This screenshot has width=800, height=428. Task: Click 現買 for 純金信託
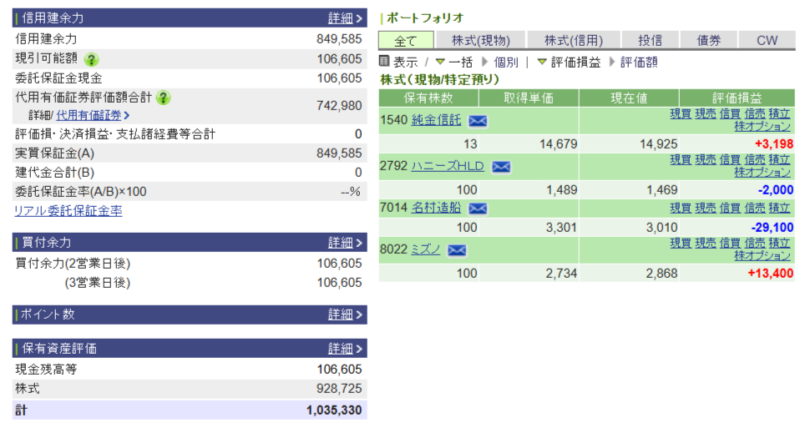click(x=681, y=114)
